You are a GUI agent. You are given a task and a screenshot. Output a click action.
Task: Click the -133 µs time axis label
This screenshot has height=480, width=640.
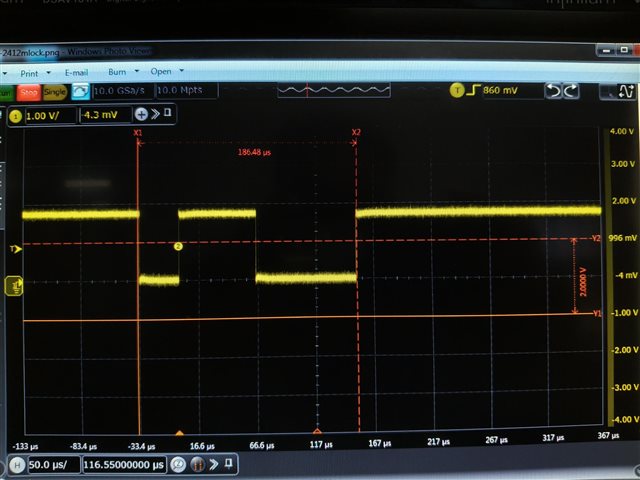[25, 447]
